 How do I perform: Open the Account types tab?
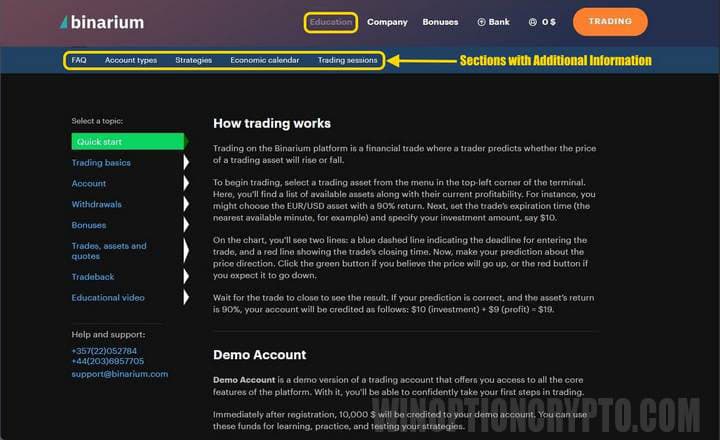pos(131,60)
